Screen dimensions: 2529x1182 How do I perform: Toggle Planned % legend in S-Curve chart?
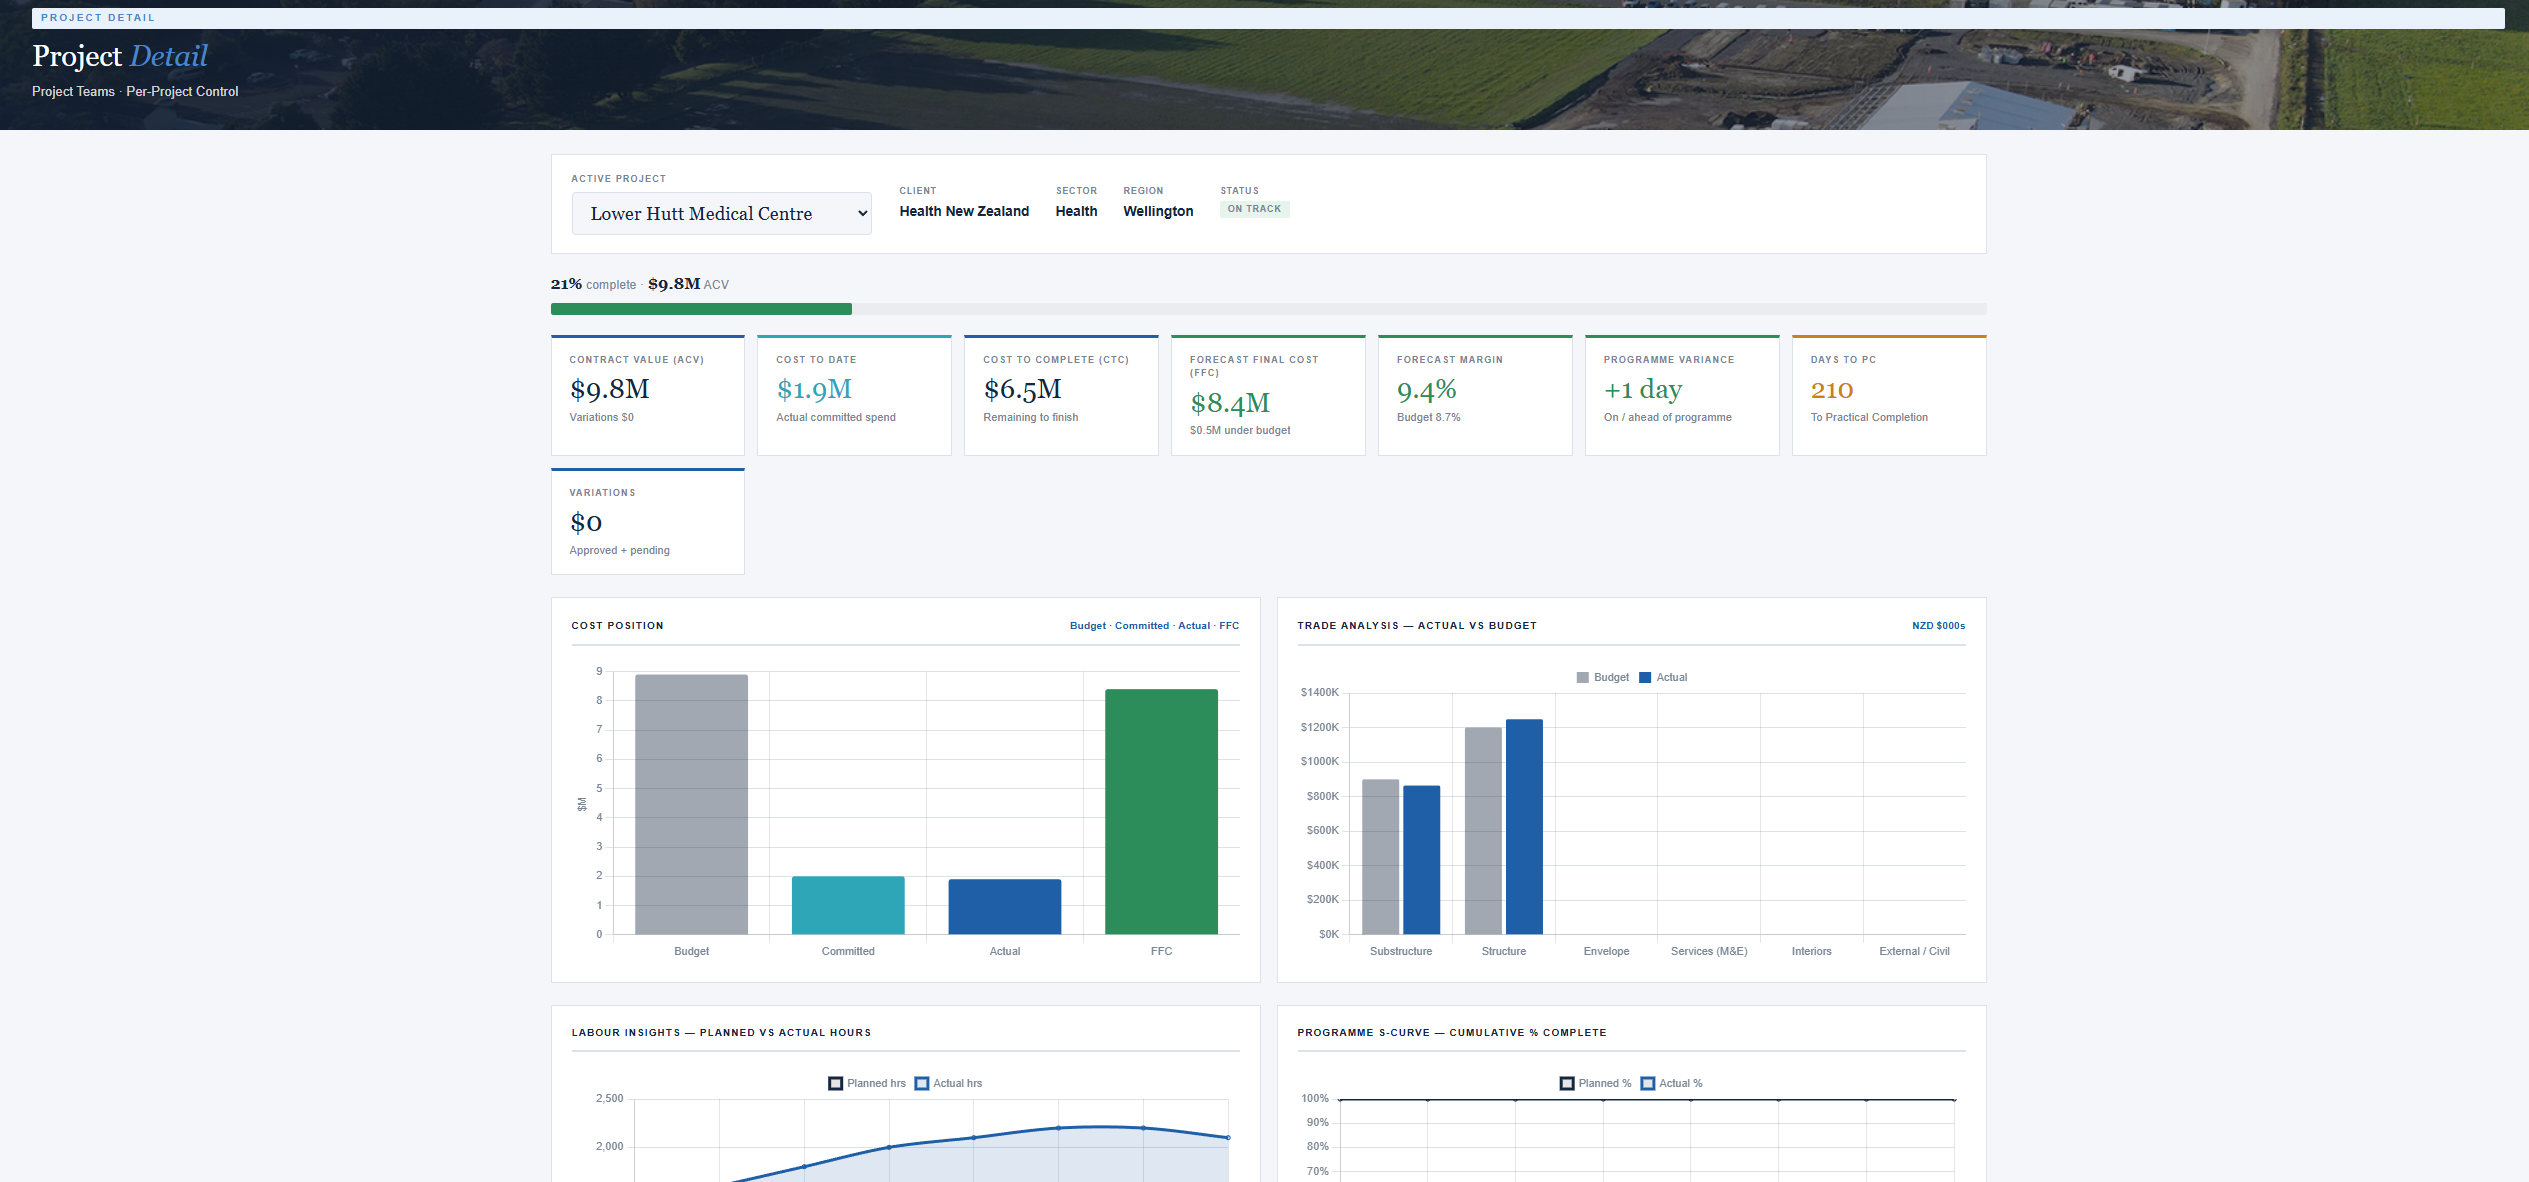tap(1595, 1084)
